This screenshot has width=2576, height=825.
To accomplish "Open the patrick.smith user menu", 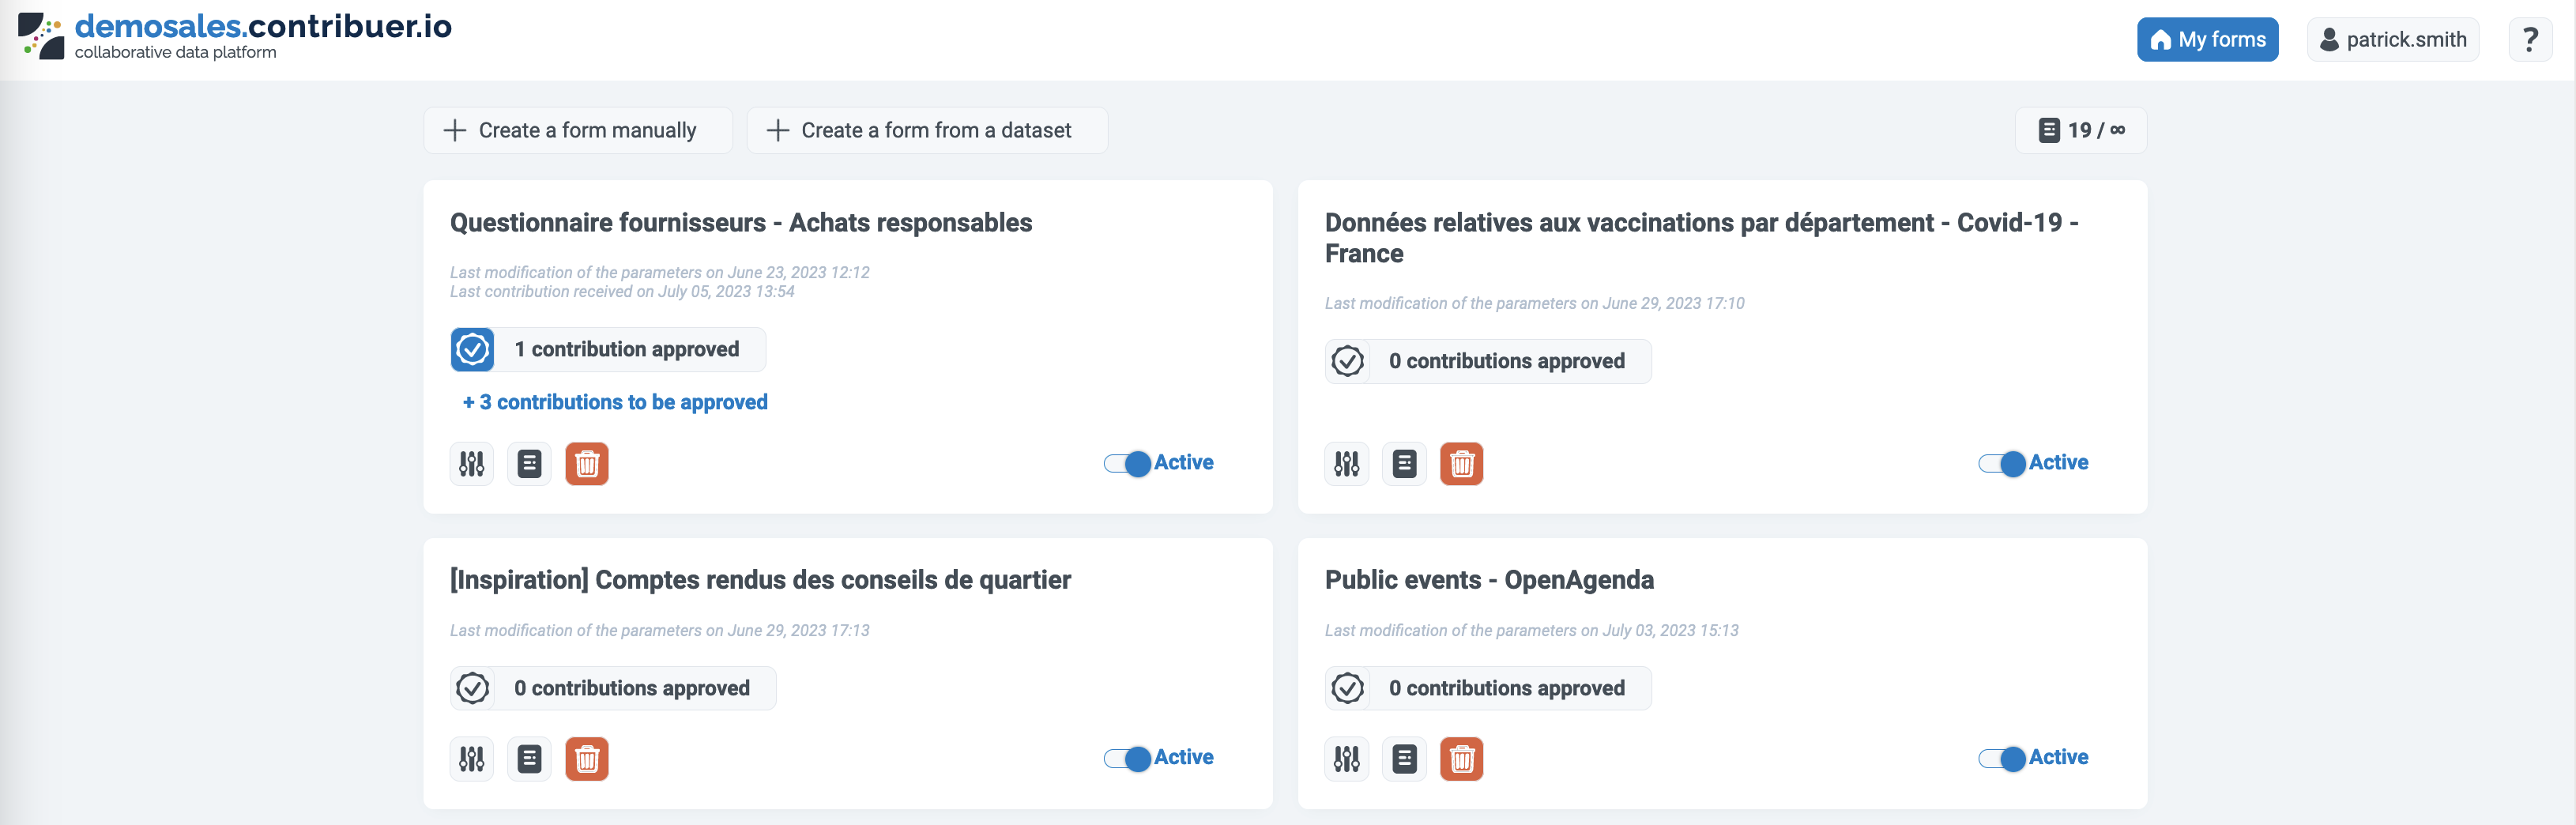I will [x=2392, y=40].
